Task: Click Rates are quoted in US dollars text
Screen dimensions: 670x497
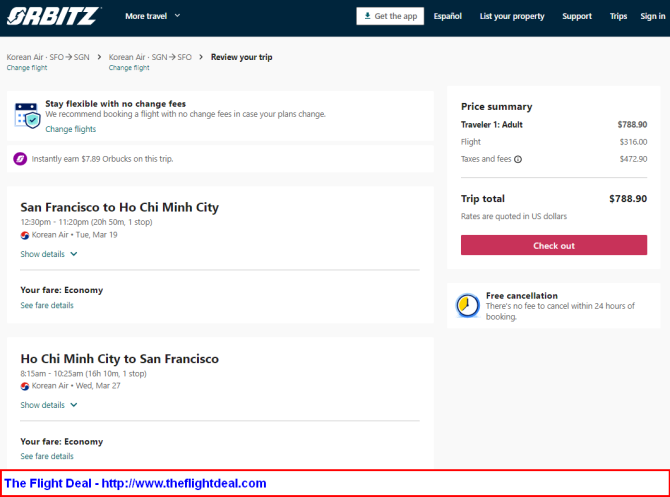Action: (x=514, y=216)
